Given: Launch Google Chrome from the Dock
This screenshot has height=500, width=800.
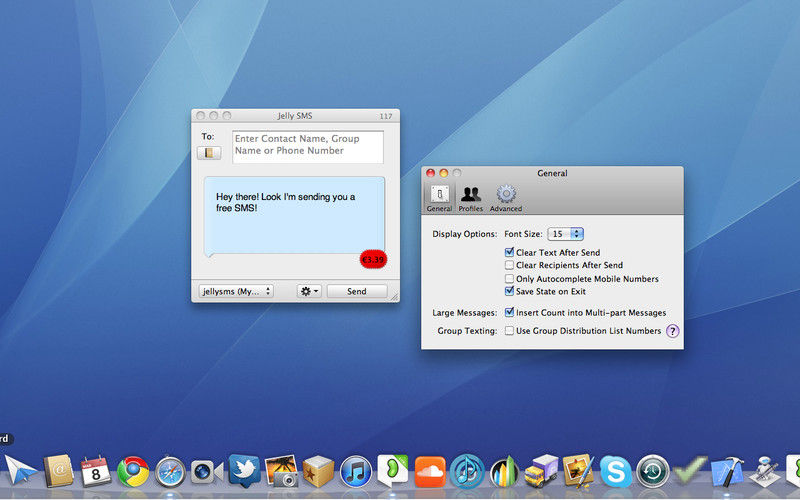Looking at the screenshot, I should (133, 471).
